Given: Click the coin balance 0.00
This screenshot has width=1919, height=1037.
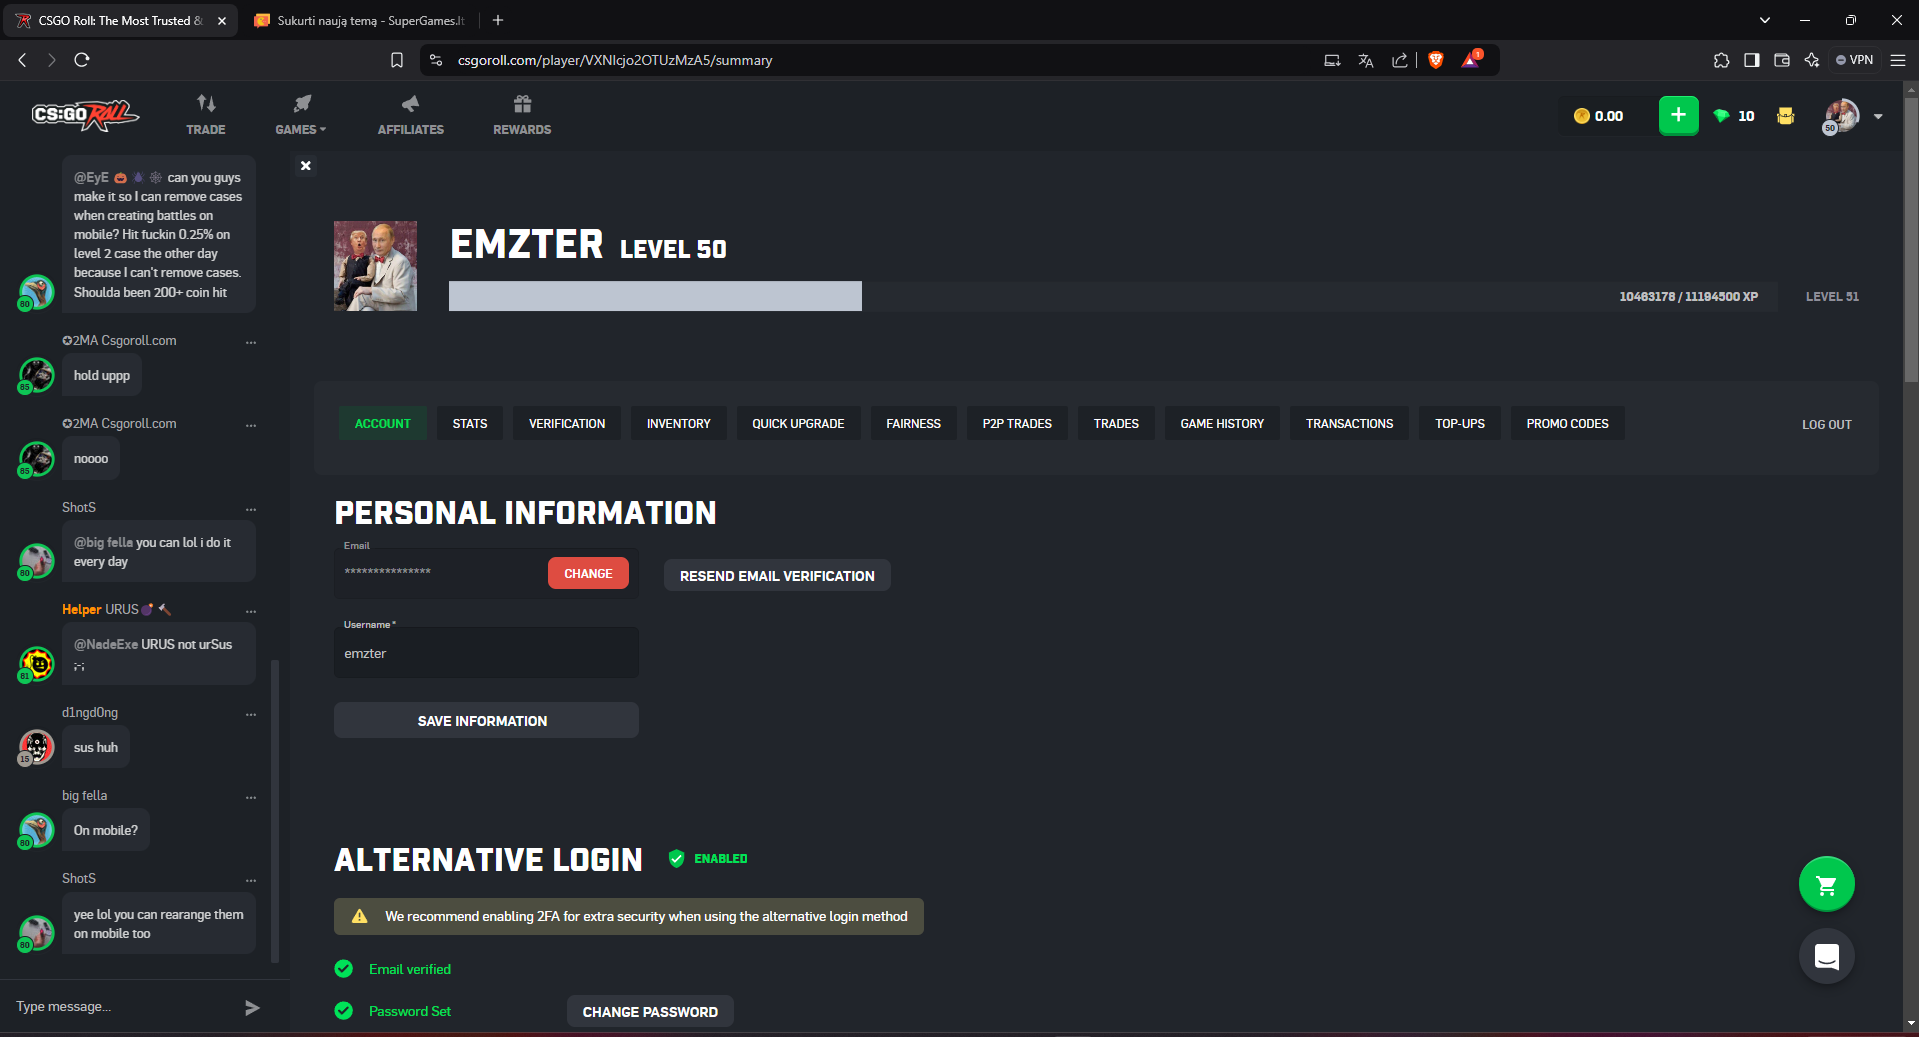Looking at the screenshot, I should (x=1599, y=116).
